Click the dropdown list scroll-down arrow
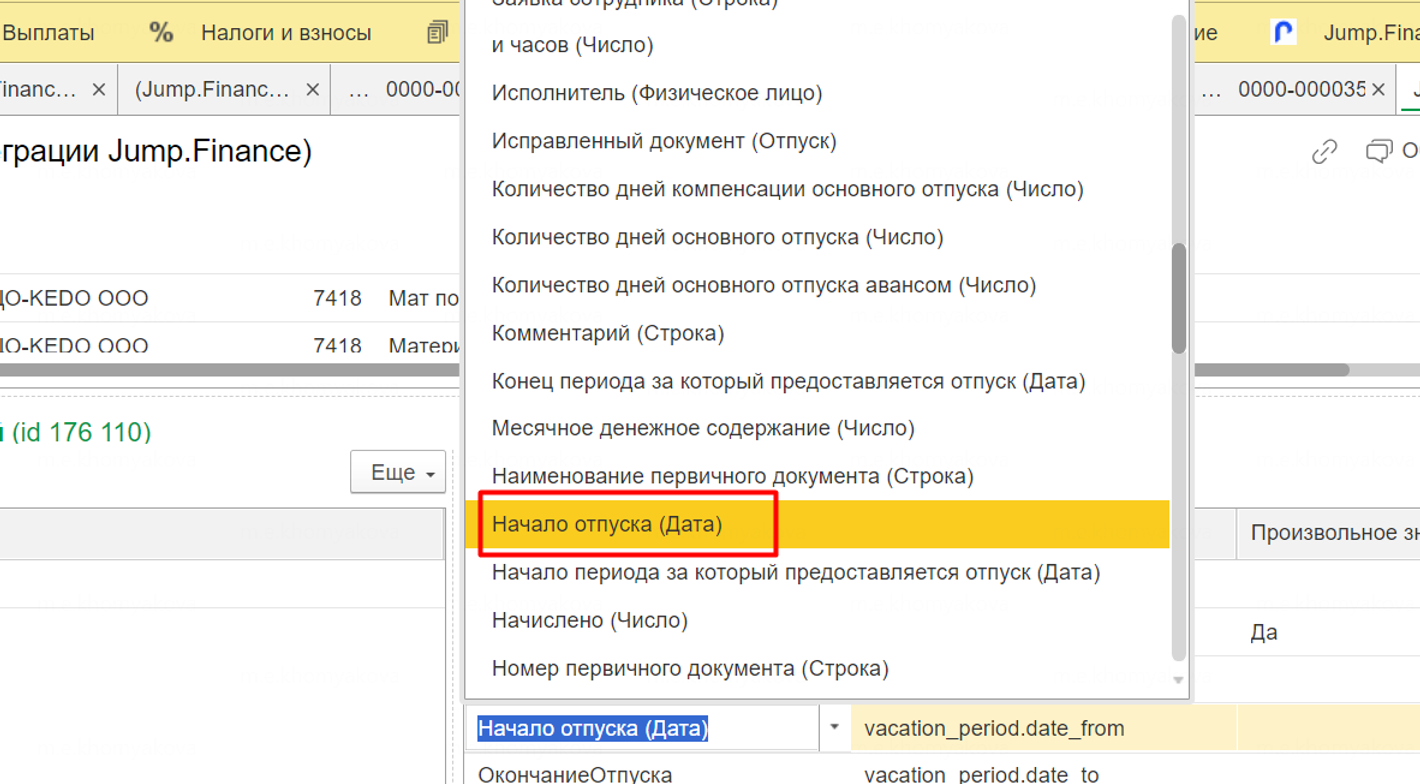 tap(1178, 681)
